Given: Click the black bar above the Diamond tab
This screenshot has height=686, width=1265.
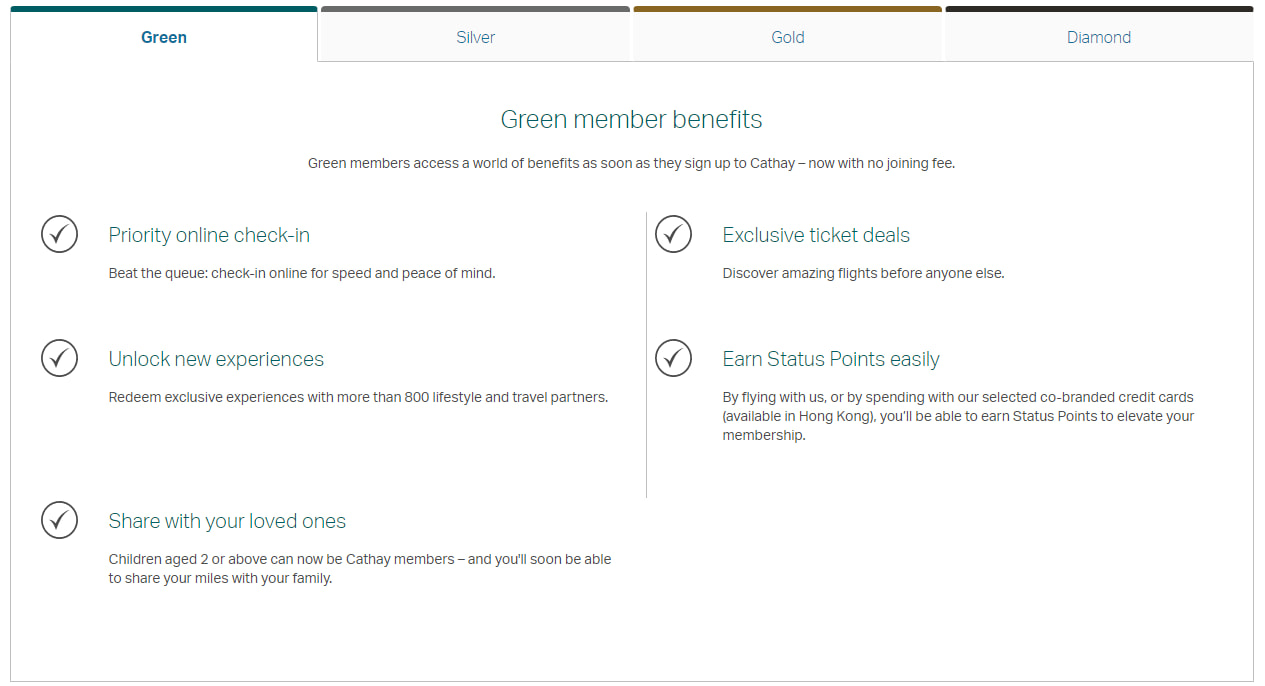Looking at the screenshot, I should [1098, 7].
